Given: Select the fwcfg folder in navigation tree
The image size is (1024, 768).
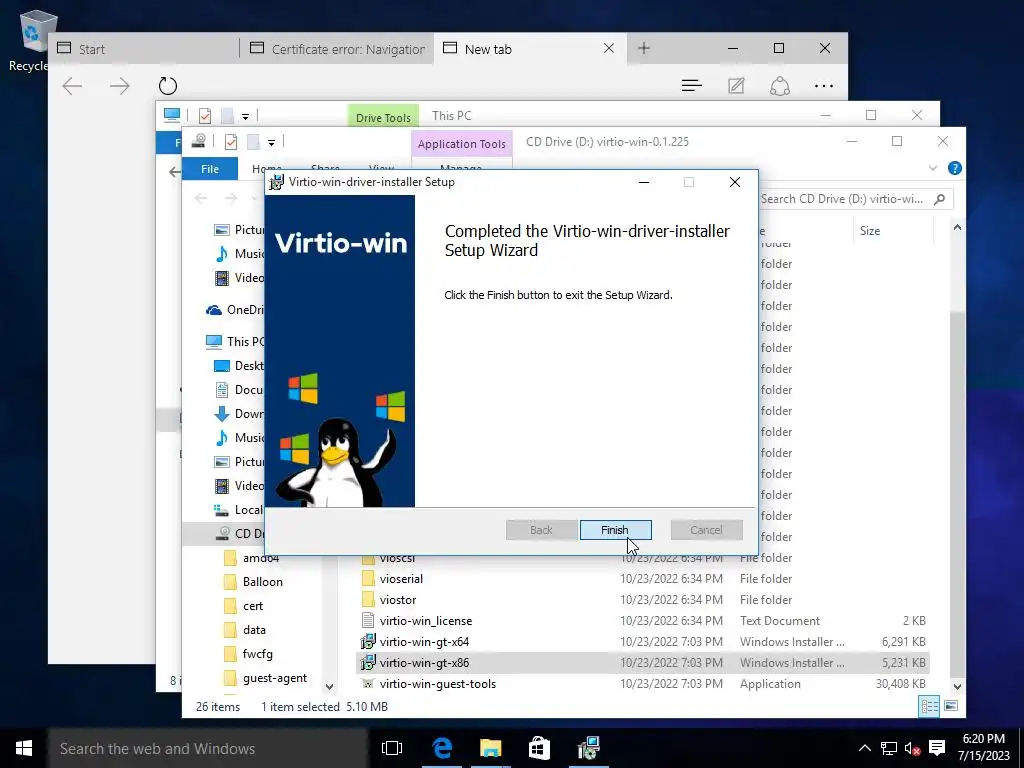Looking at the screenshot, I should [257, 654].
